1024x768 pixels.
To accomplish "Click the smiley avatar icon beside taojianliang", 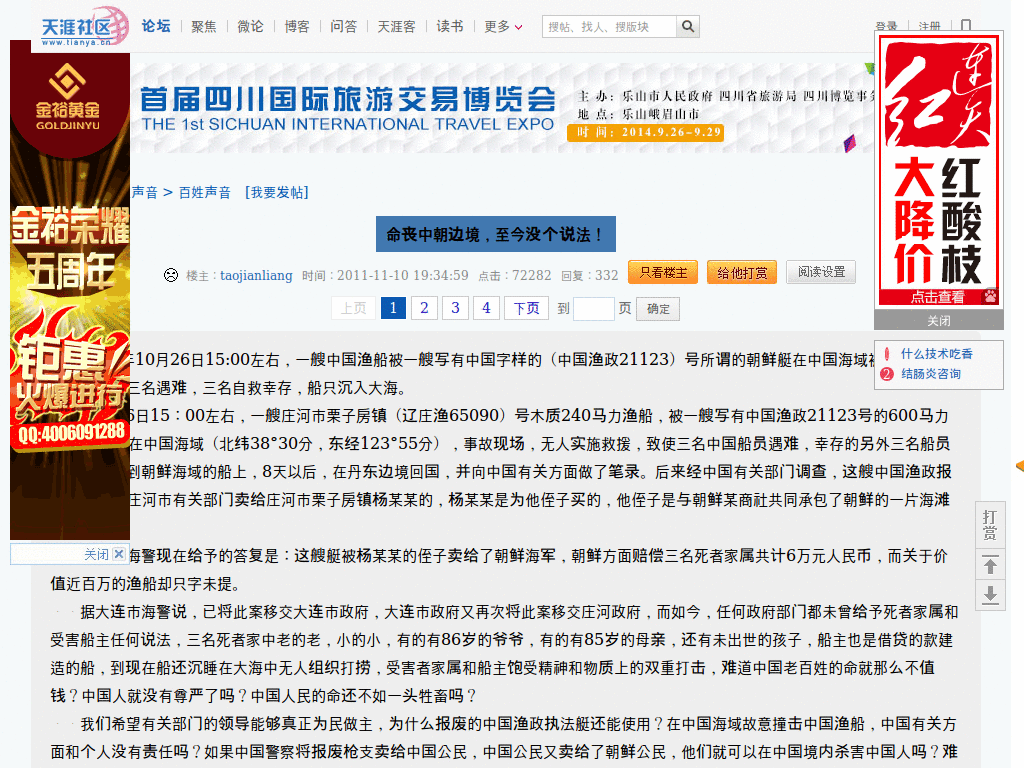I will pyautogui.click(x=170, y=274).
